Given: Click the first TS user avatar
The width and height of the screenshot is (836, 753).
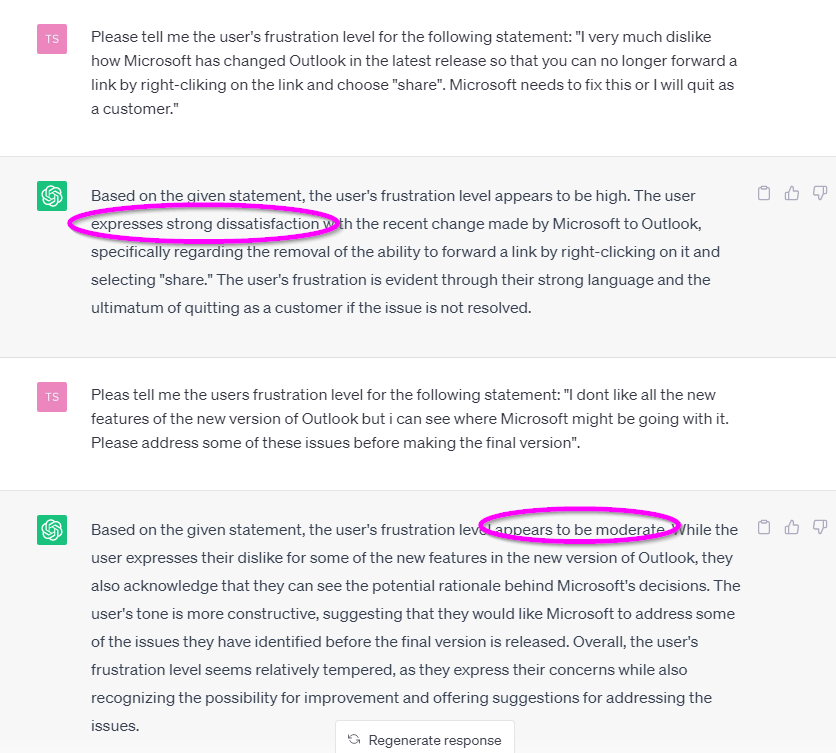Looking at the screenshot, I should [x=52, y=39].
